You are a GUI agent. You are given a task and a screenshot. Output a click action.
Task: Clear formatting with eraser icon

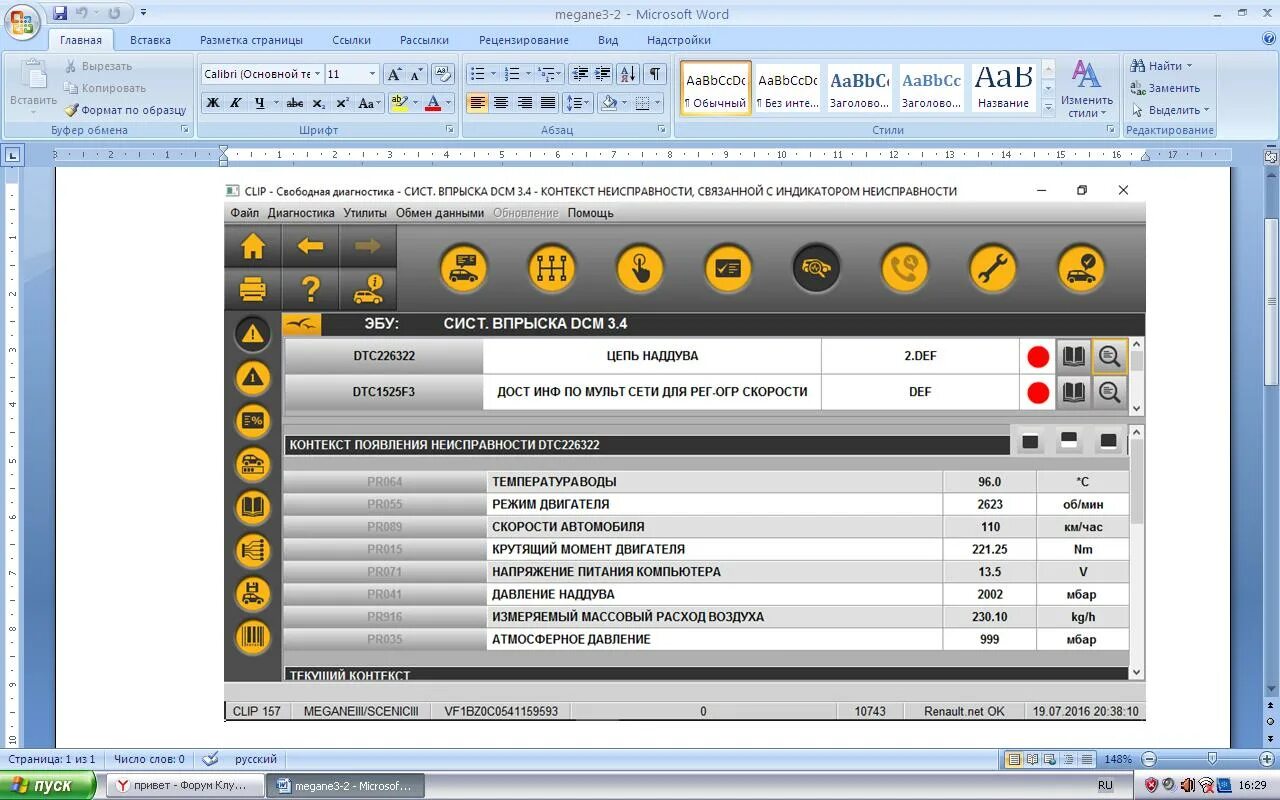(444, 74)
